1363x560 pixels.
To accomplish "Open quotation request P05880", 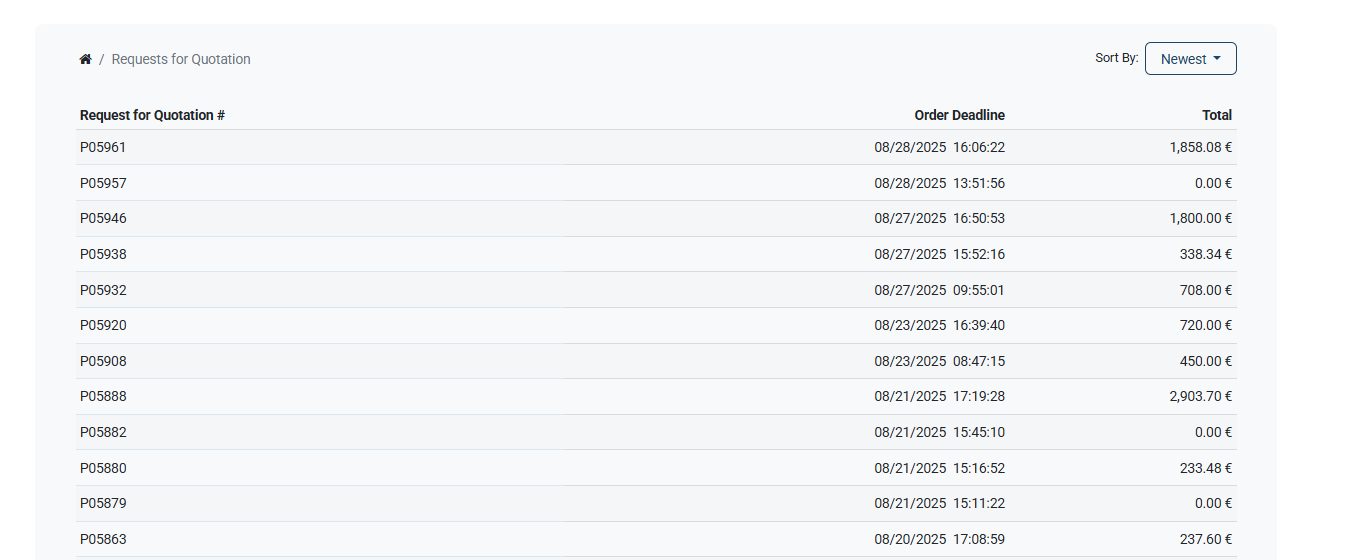I will (103, 468).
